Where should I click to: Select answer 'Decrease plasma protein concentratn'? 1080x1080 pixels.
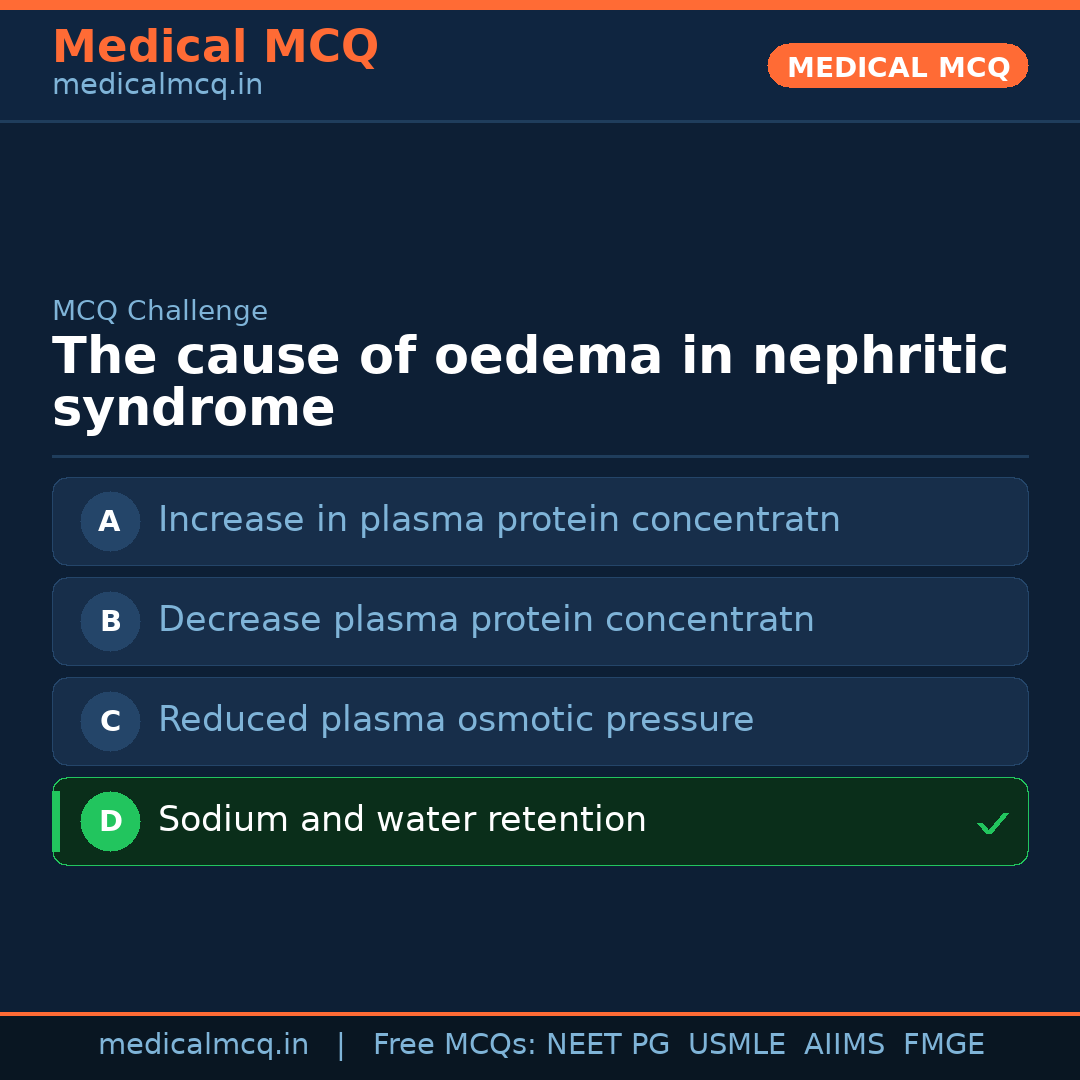click(x=486, y=620)
